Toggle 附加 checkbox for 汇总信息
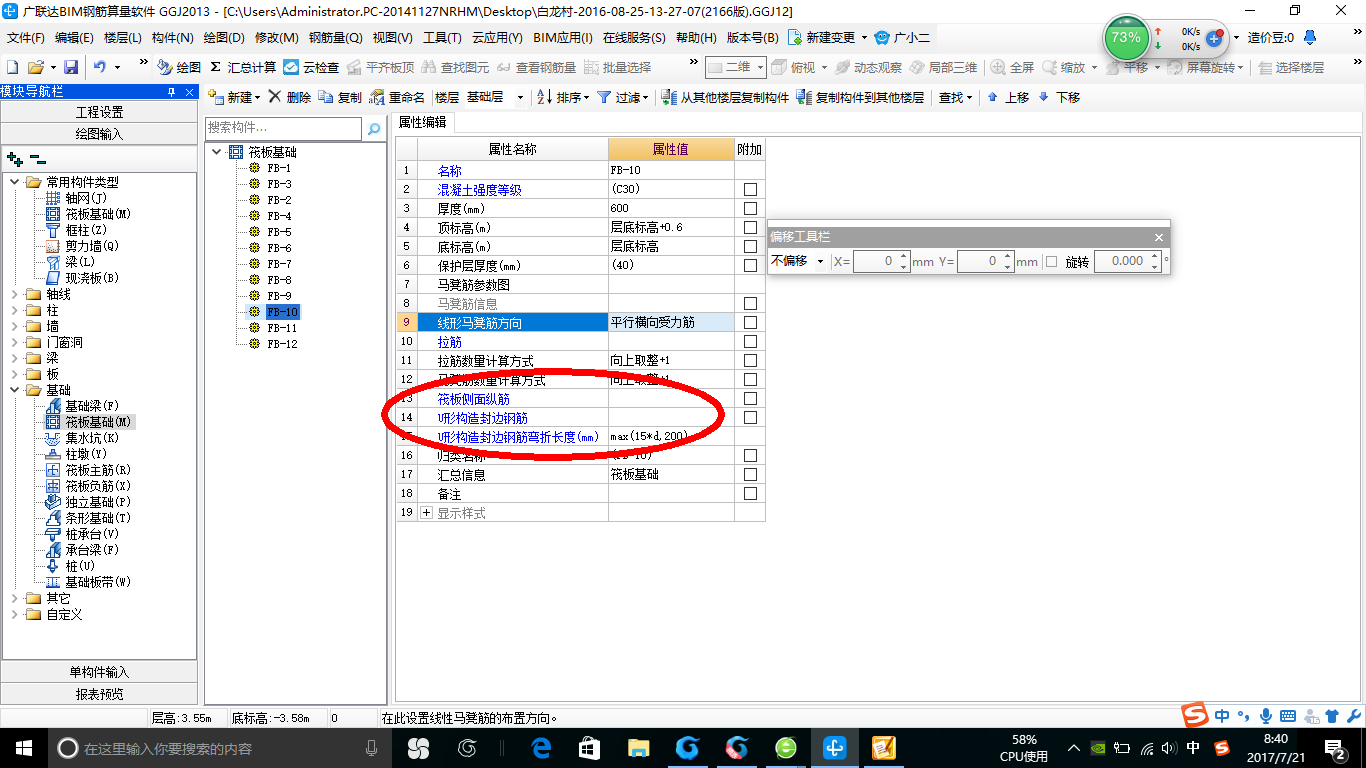 (750, 475)
